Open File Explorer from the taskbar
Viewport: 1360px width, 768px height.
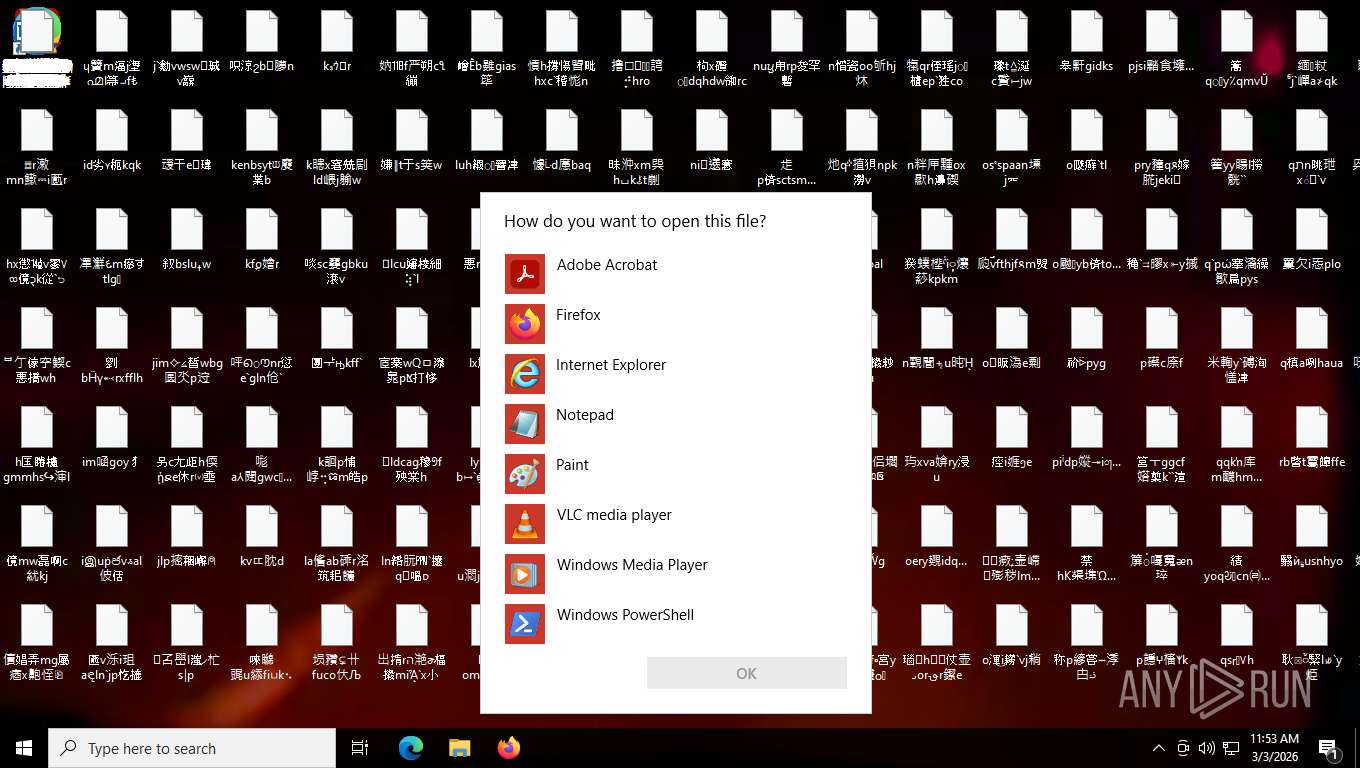click(459, 748)
